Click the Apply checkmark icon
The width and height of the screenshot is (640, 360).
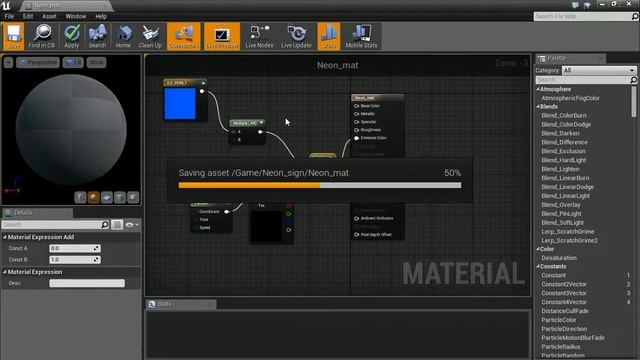pyautogui.click(x=72, y=36)
